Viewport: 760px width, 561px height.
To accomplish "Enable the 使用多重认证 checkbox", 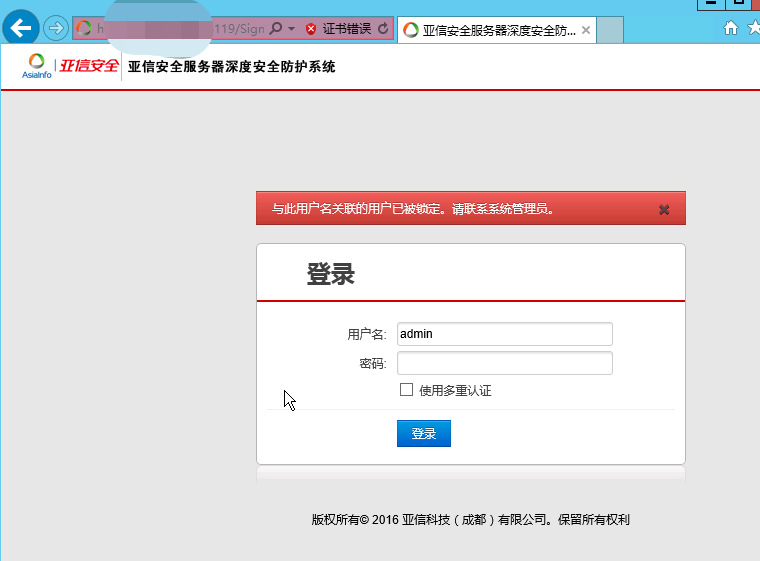I will [x=406, y=390].
